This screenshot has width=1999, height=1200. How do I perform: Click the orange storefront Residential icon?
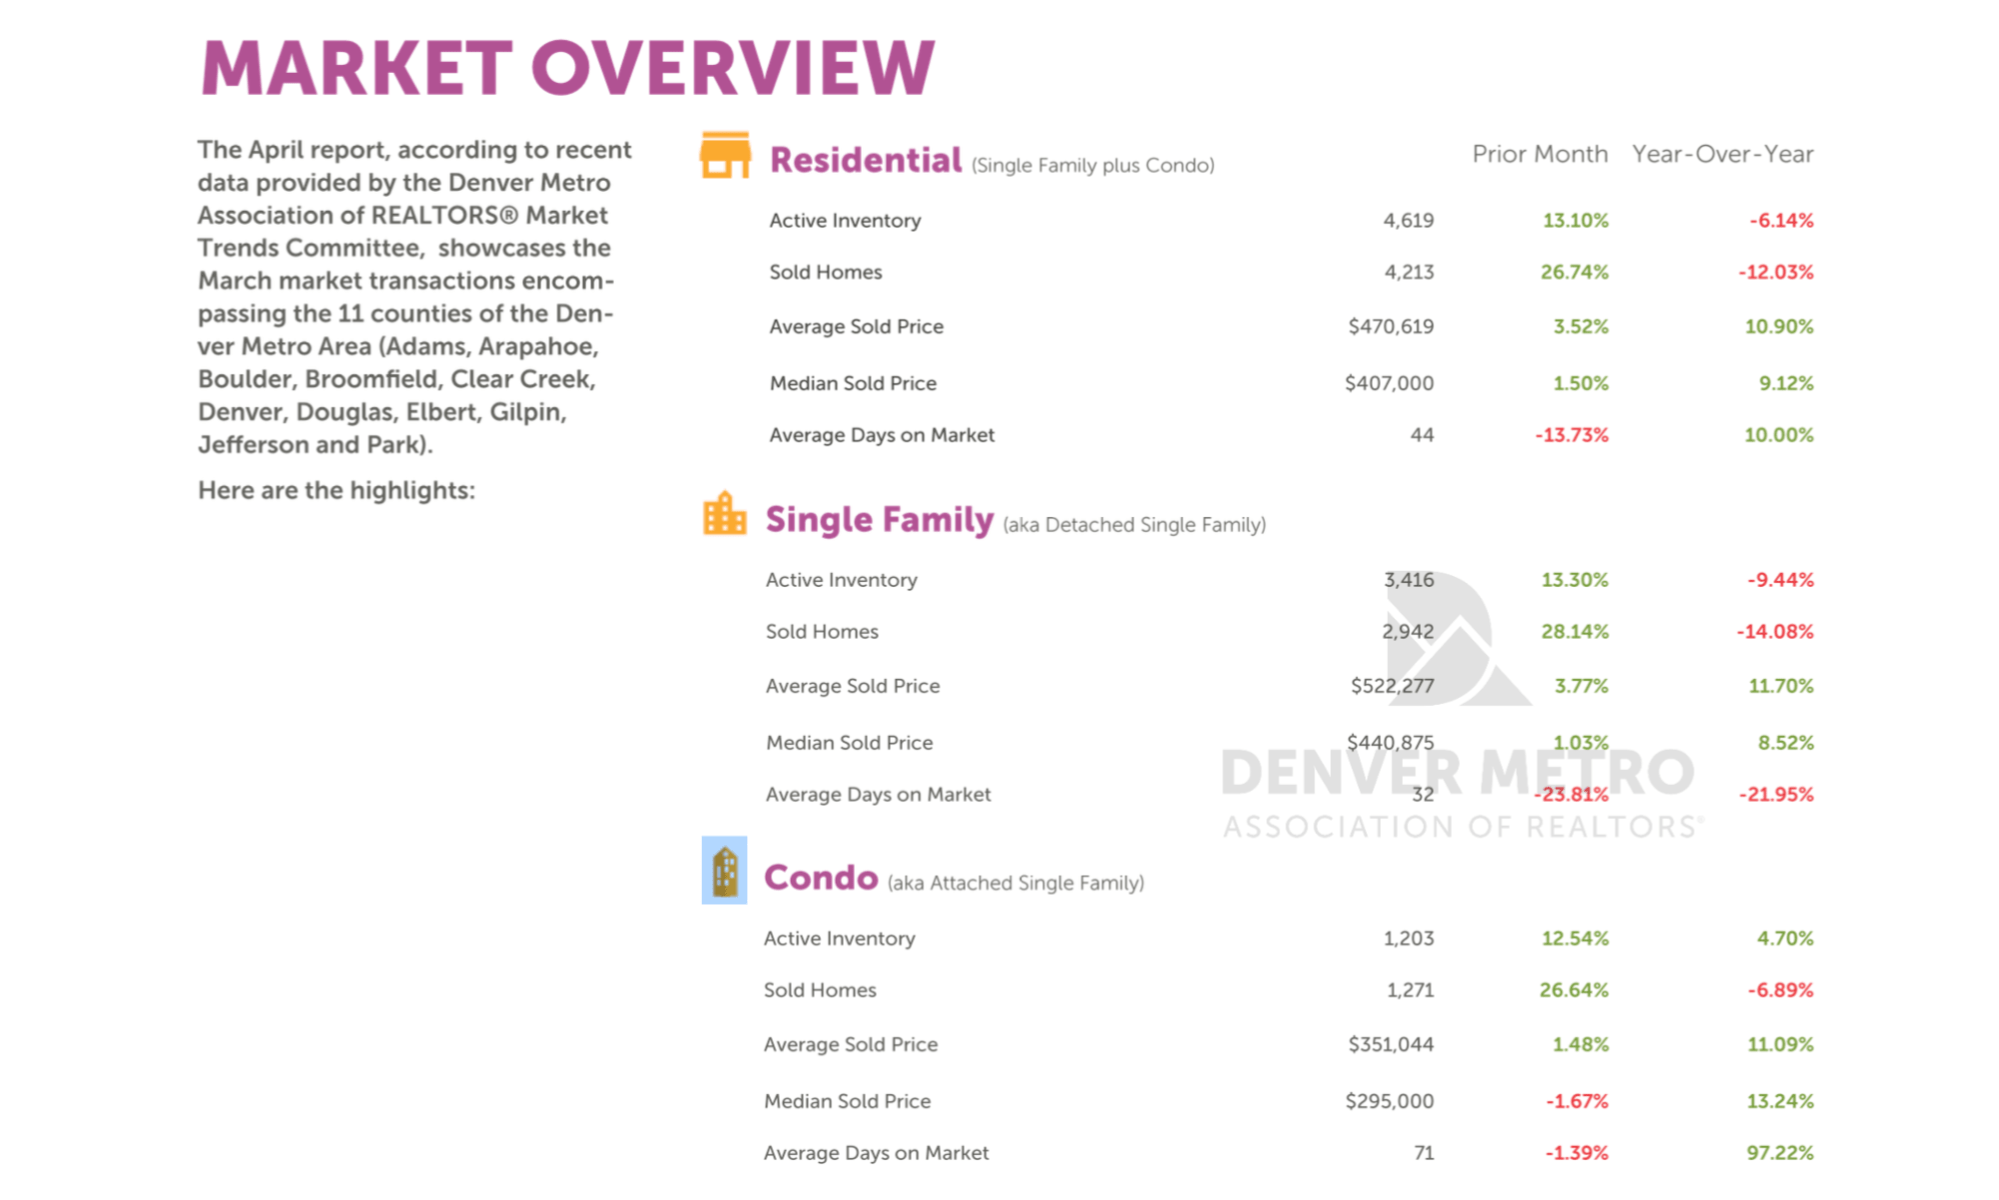pos(724,156)
